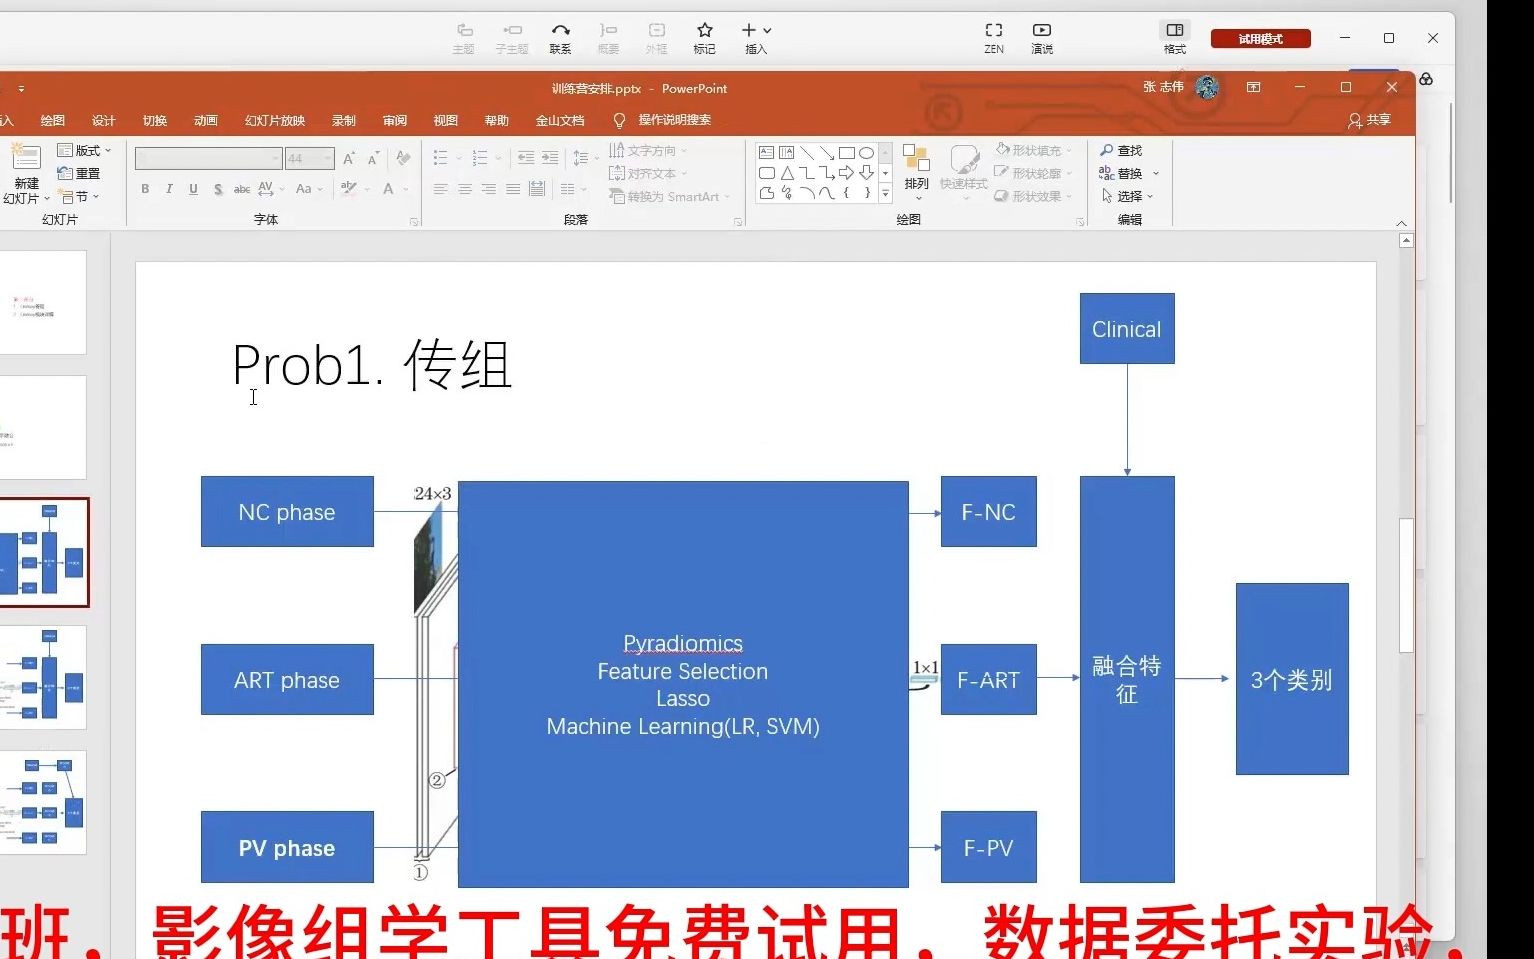1534x959 pixels.
Task: Select the third slide thumbnail in sidebar
Action: (45, 552)
